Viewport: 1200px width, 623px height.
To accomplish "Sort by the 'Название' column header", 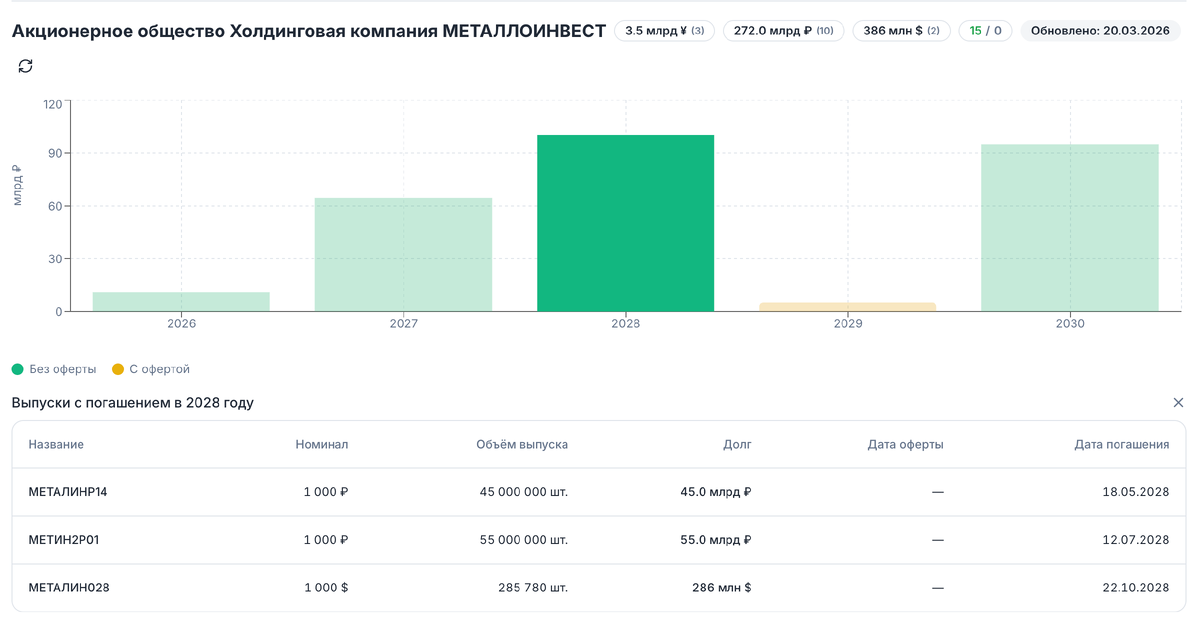I will pyautogui.click(x=56, y=444).
